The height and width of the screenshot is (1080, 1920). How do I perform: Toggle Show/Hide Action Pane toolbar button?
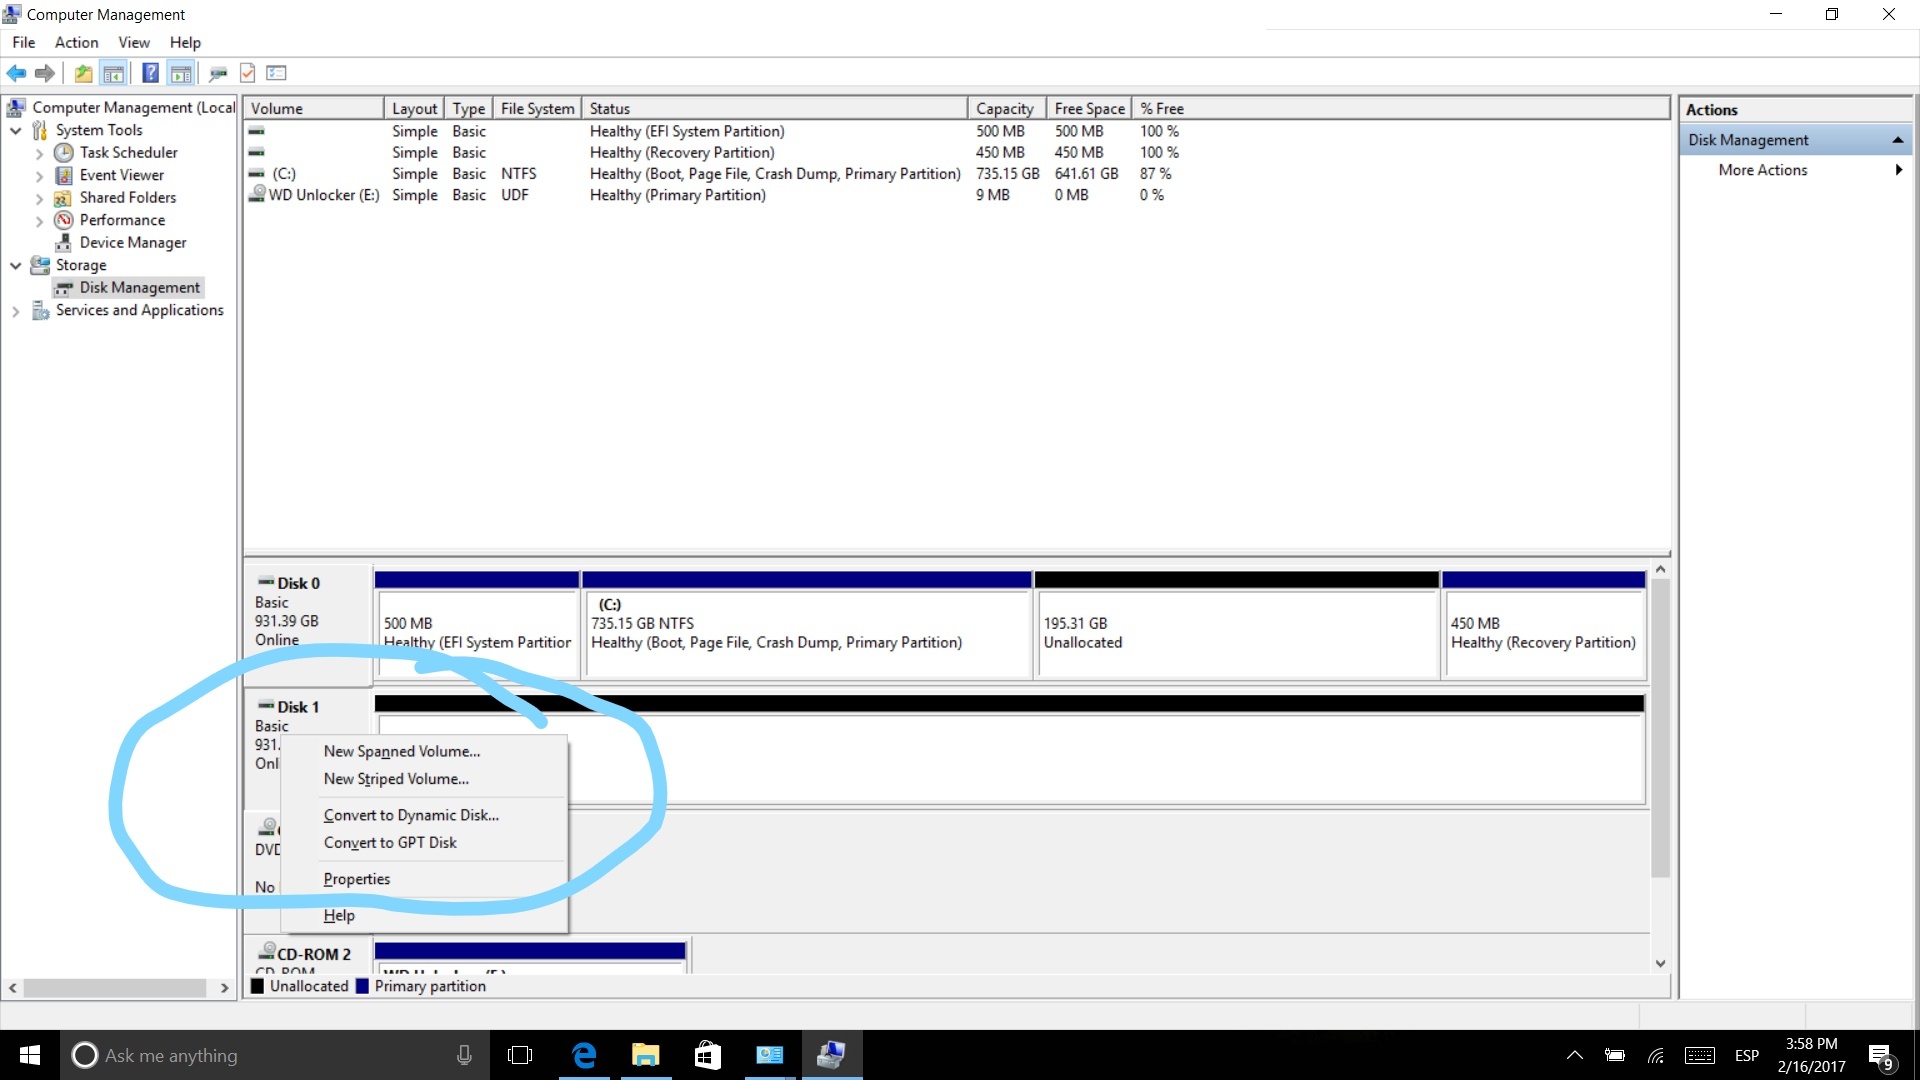pos(181,73)
